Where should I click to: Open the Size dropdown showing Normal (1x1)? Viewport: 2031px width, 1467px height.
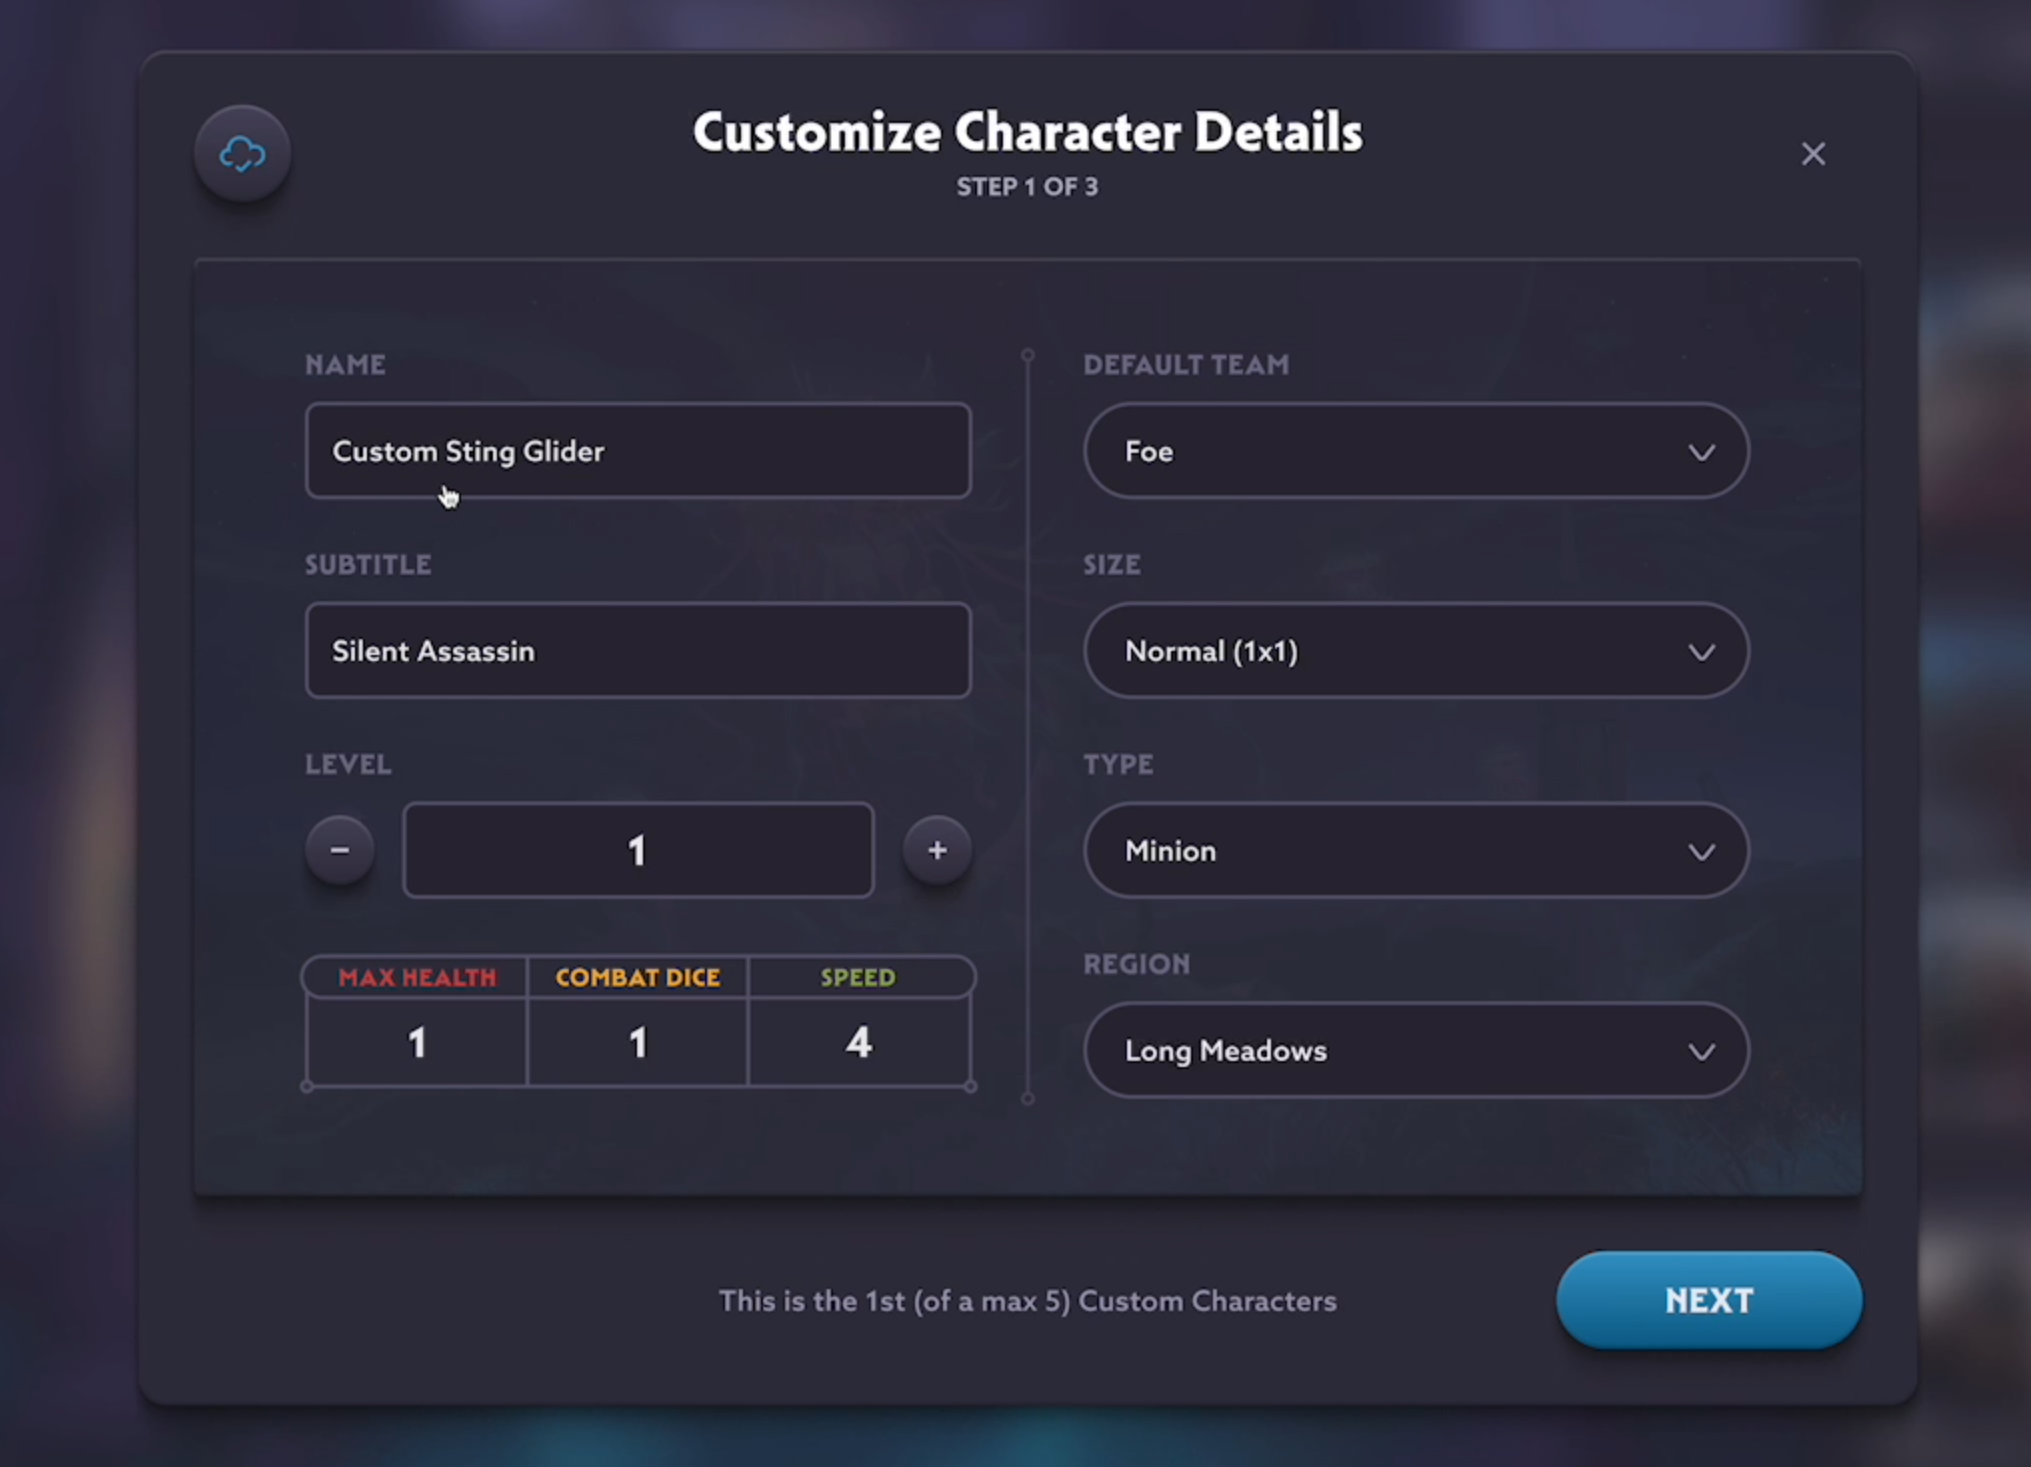(1415, 652)
